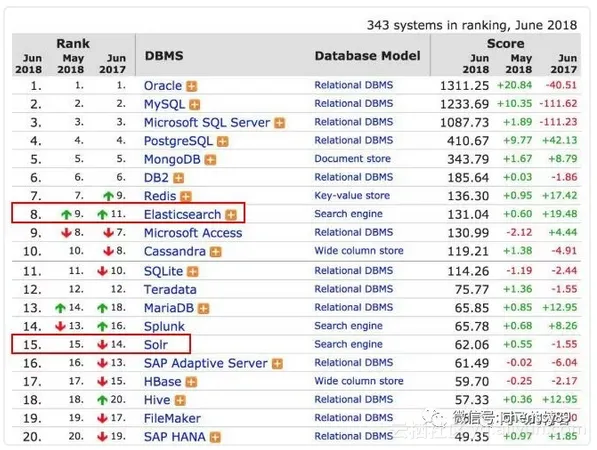Image resolution: width=597 pixels, height=450 pixels.
Task: Click the plus icon next to MongoDB
Action: [210, 160]
